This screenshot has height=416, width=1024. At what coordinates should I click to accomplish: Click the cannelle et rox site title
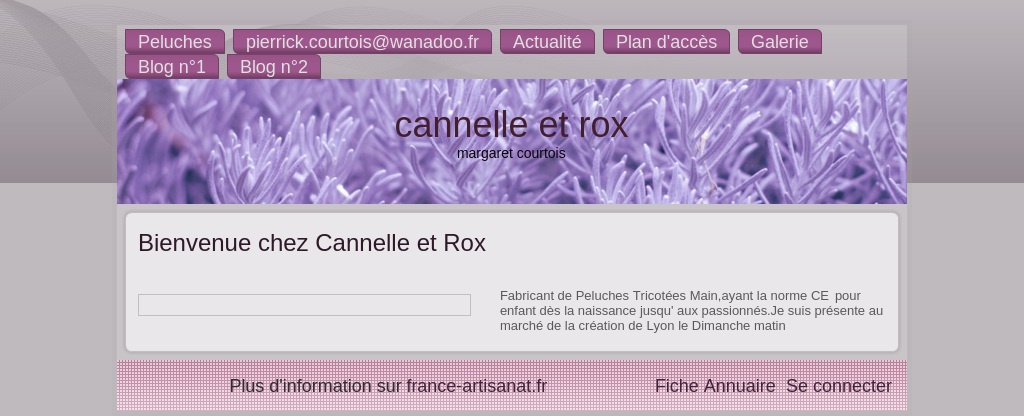pyautogui.click(x=511, y=125)
